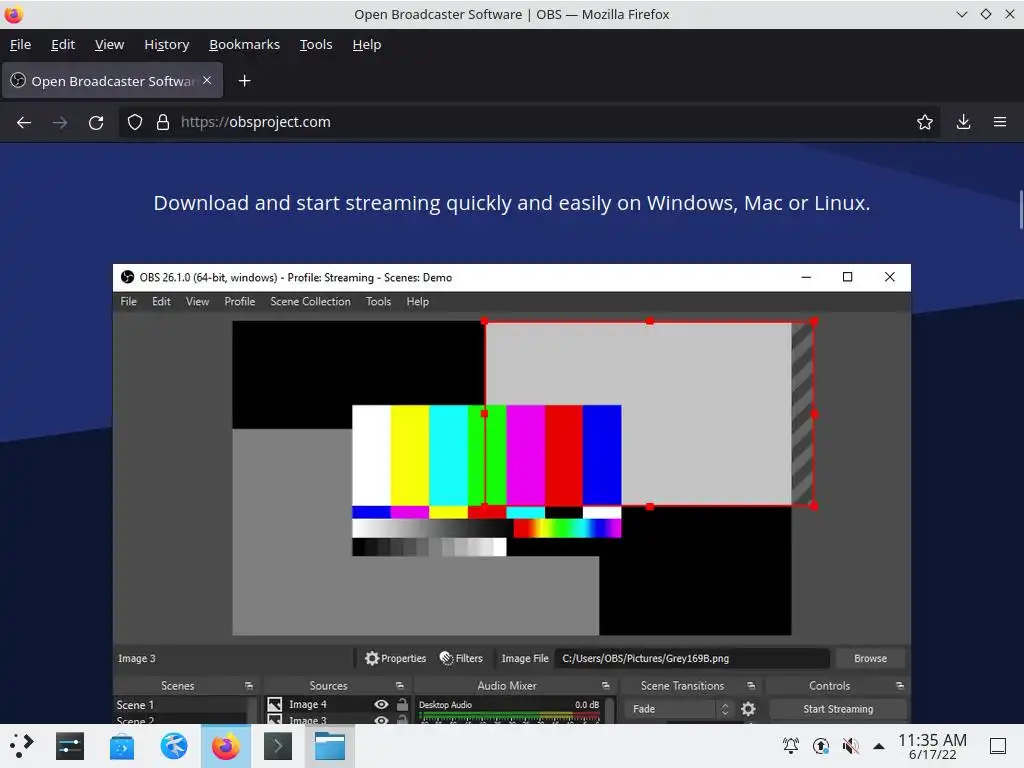Click the color bars test pattern
Viewport: 1024px width, 768px height.
point(487,480)
